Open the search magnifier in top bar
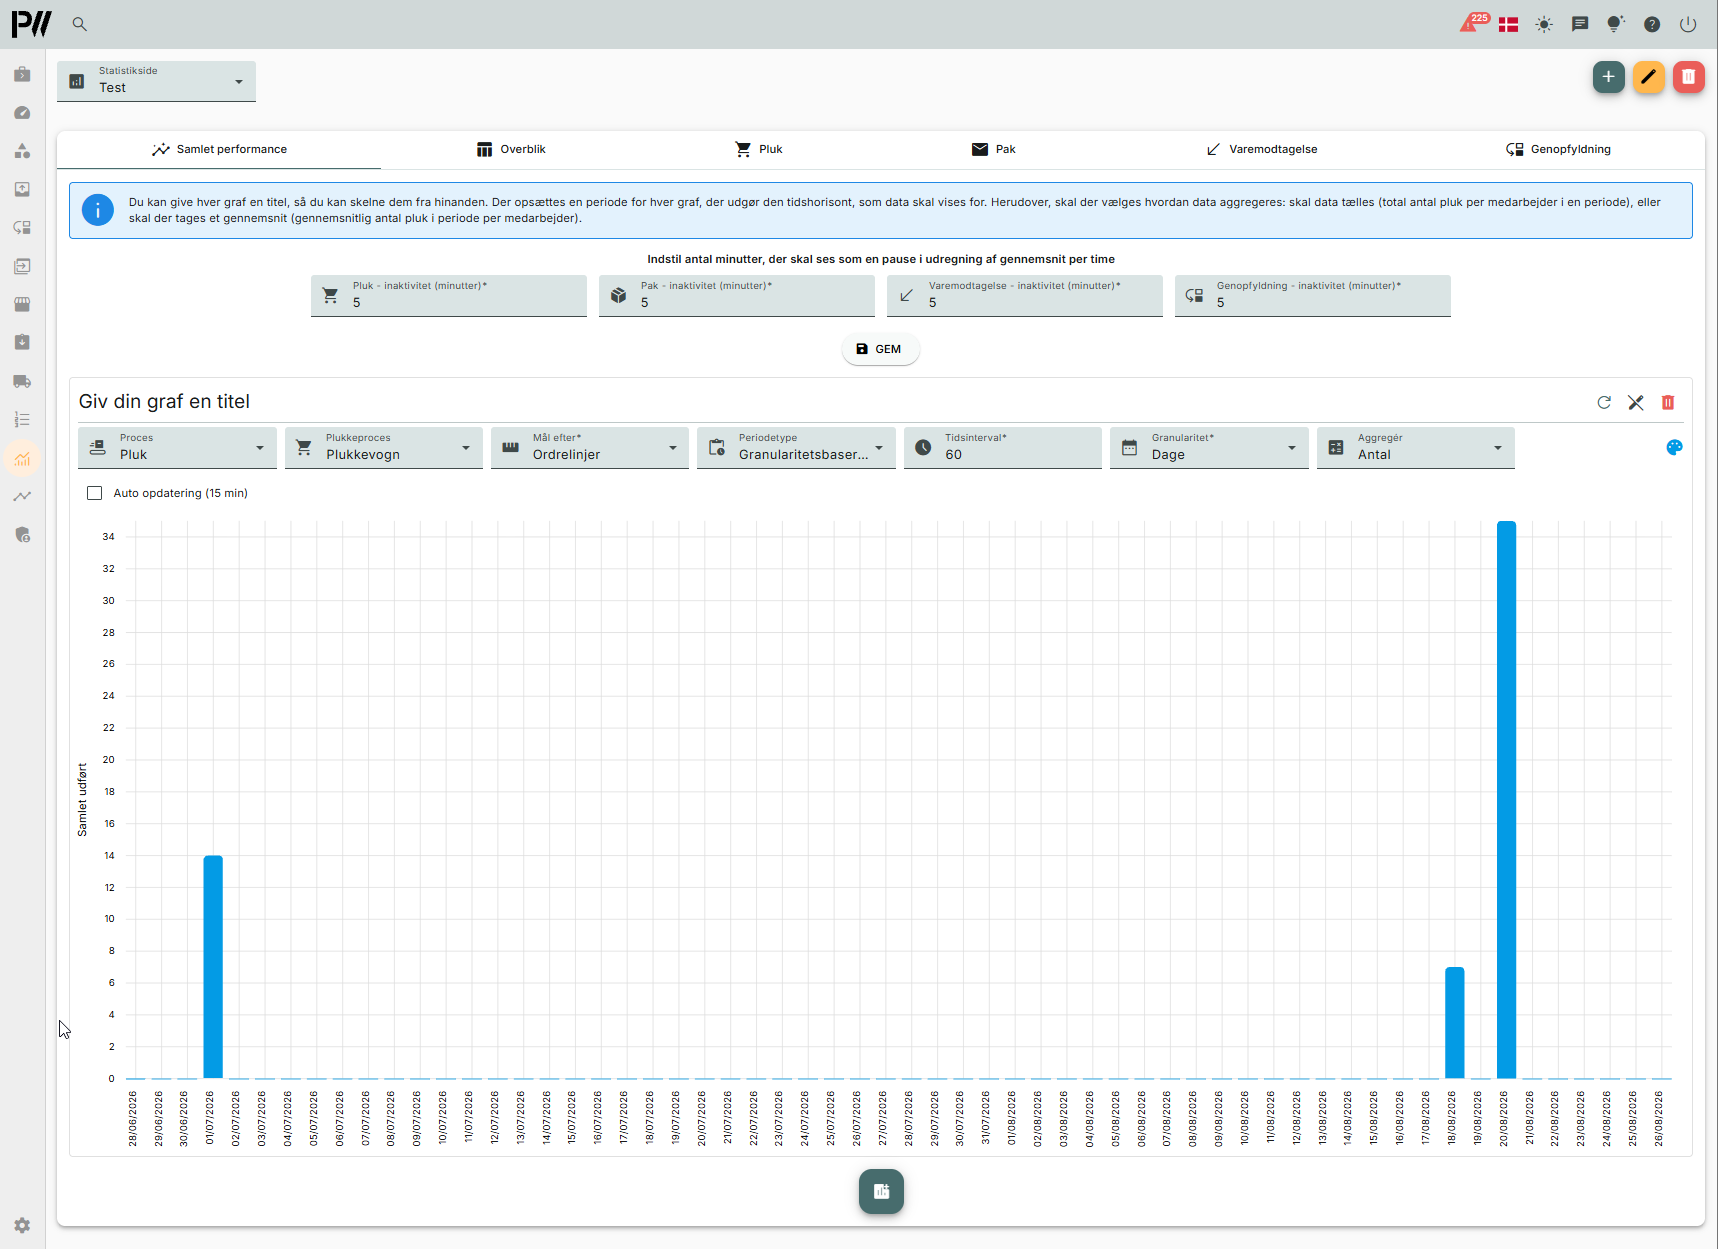Viewport: 1718px width, 1249px height. (80, 24)
